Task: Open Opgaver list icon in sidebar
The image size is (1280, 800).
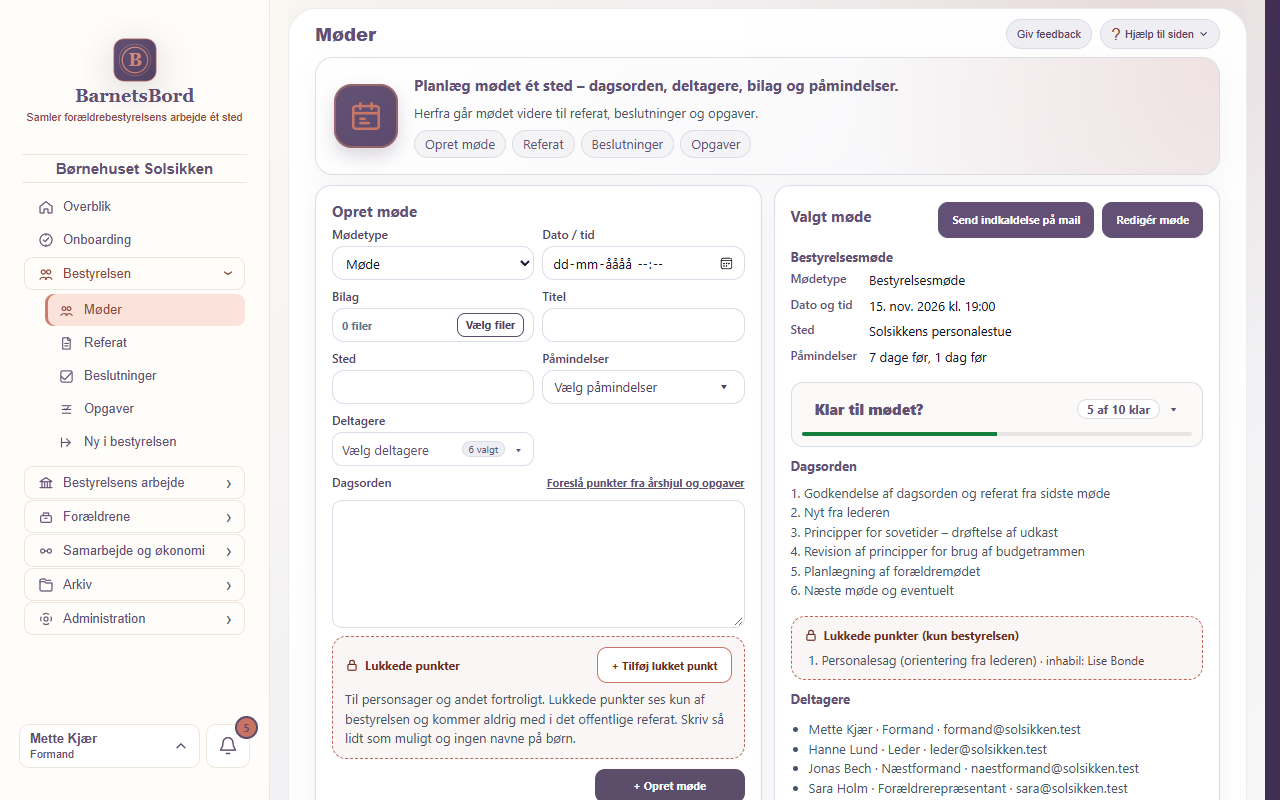Action: [x=67, y=409]
